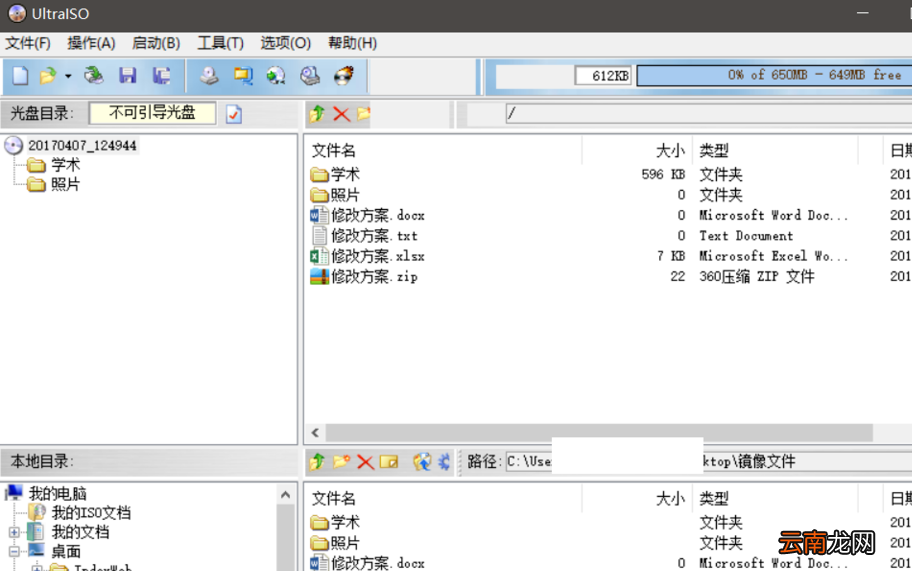Click 类型 column header in local file list
This screenshot has height=571, width=912.
coord(714,499)
